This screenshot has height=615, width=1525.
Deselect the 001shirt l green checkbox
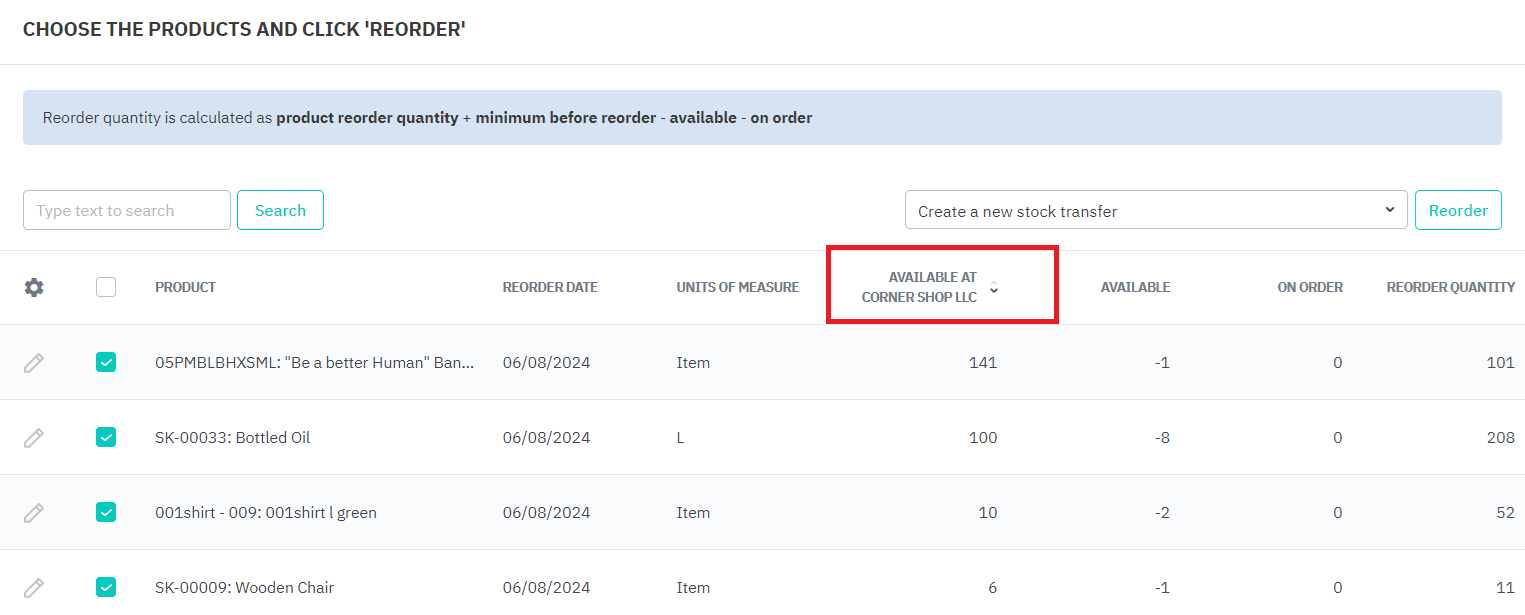point(106,513)
